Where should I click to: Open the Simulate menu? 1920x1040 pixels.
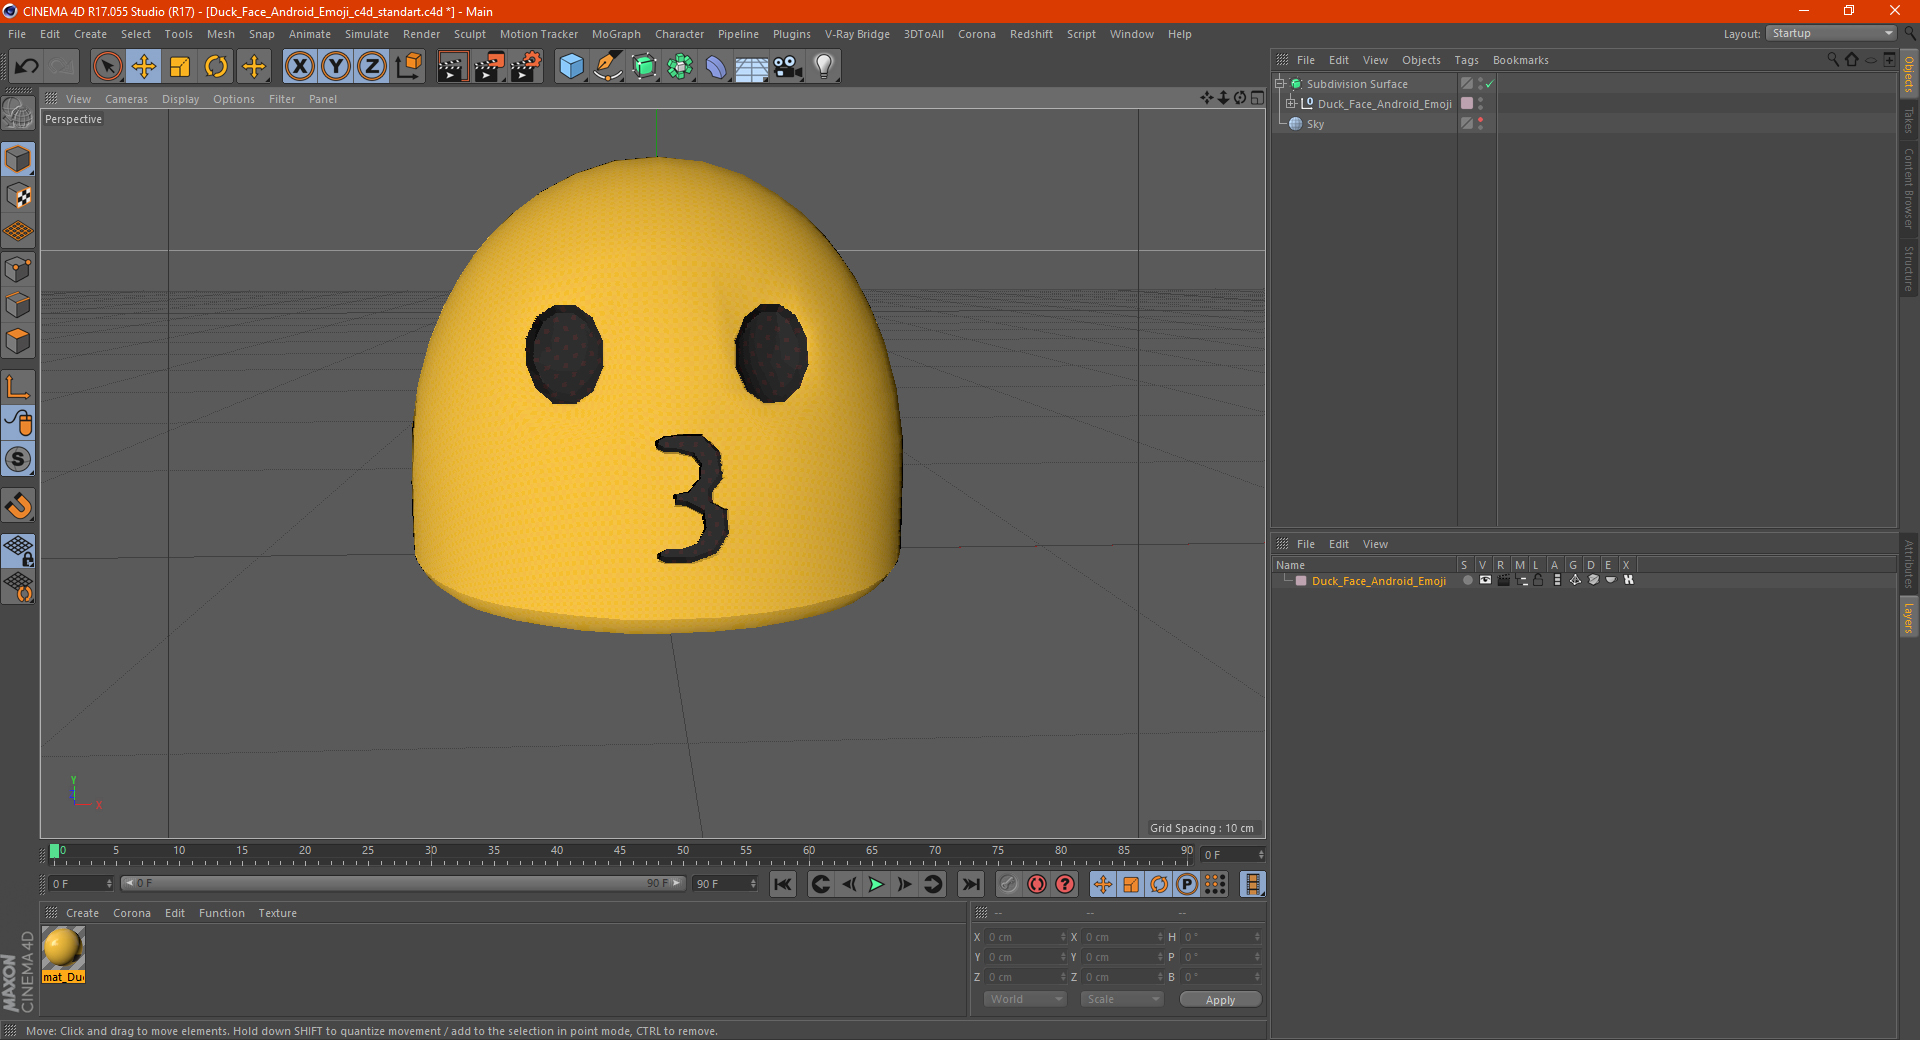pyautogui.click(x=367, y=34)
